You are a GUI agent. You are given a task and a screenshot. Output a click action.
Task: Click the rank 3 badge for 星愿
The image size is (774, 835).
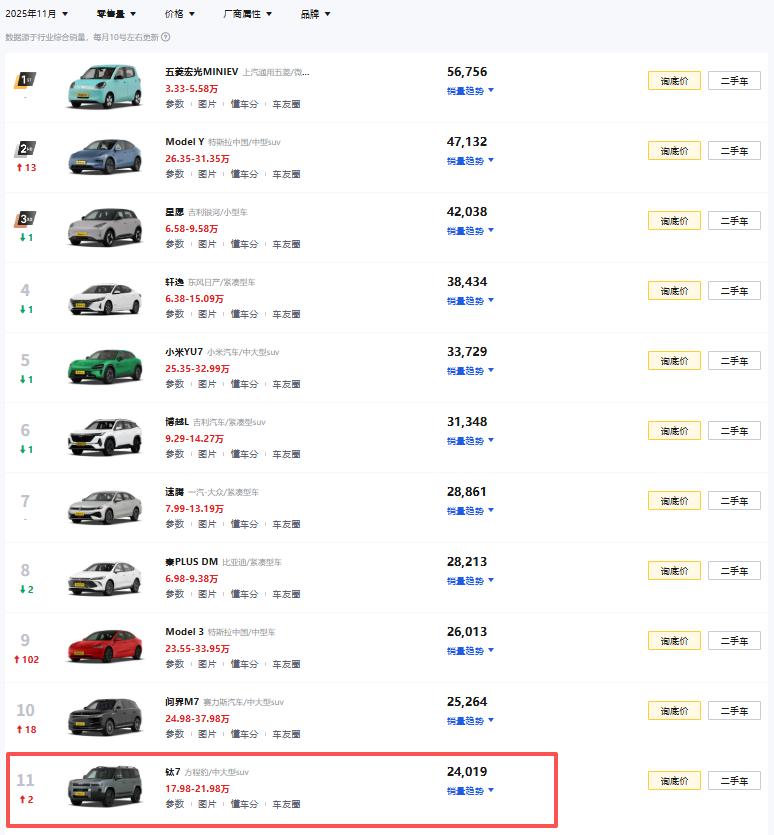(x=25, y=220)
